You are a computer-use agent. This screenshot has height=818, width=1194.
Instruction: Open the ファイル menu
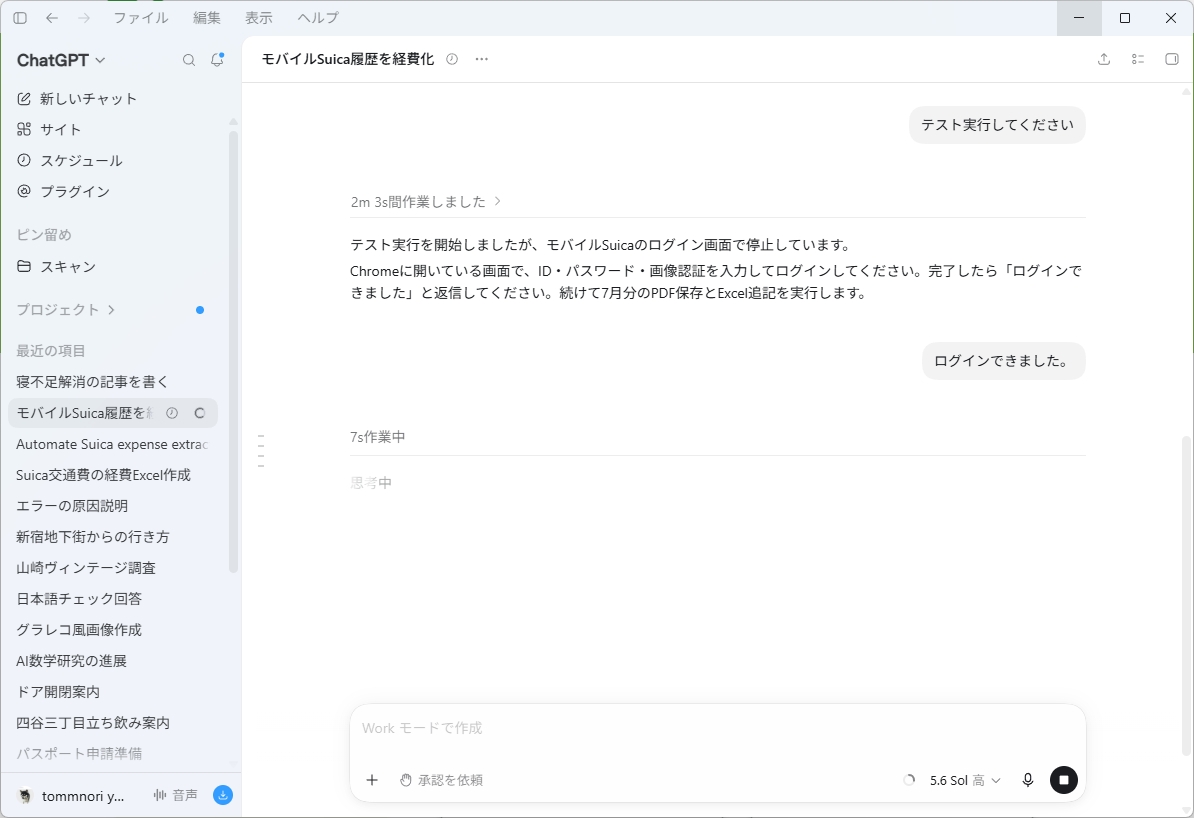coord(141,18)
